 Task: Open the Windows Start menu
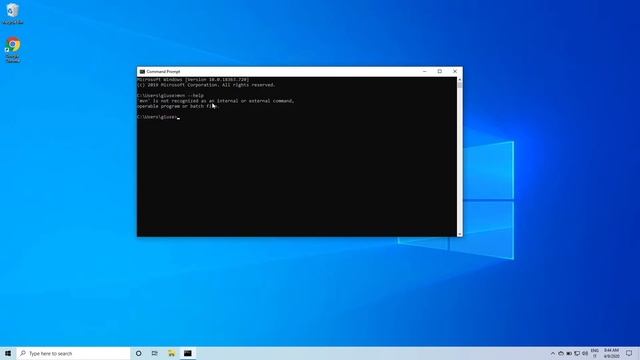(8, 353)
